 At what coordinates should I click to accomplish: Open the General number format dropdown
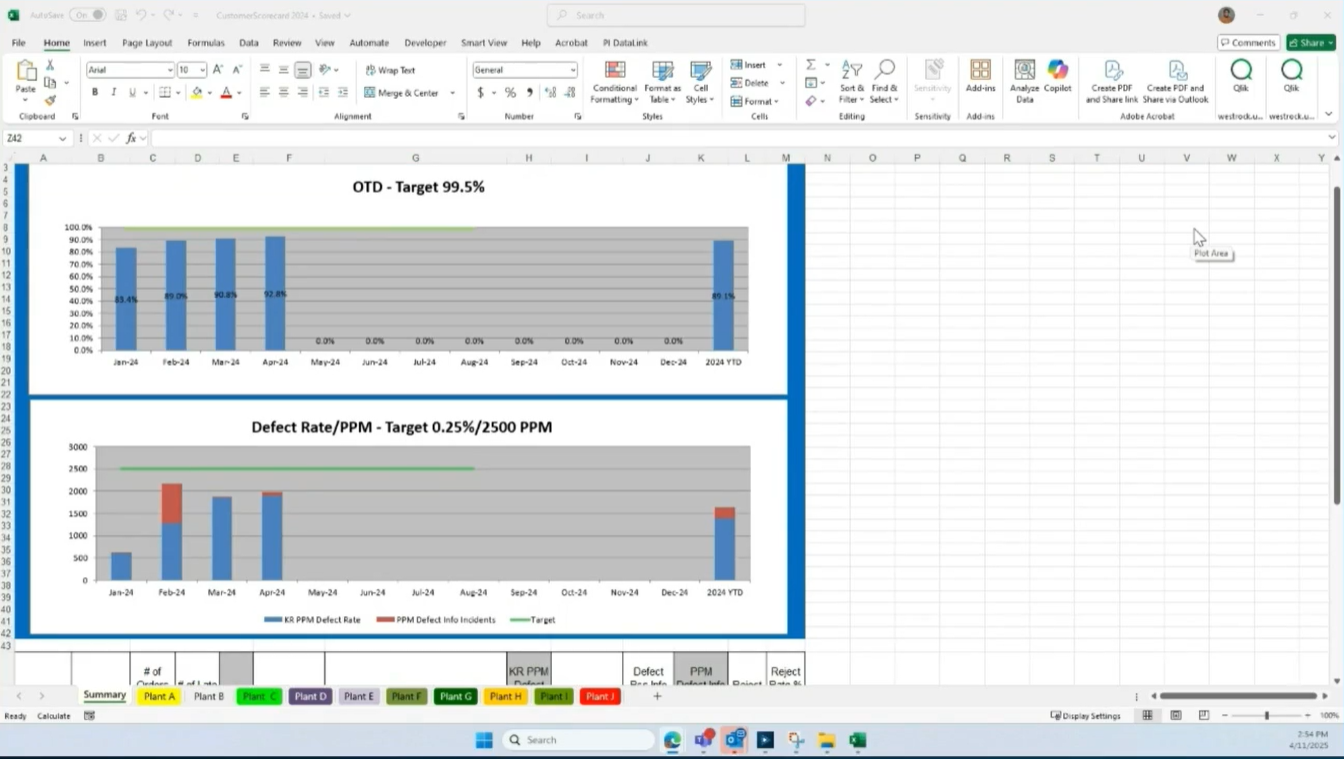point(572,70)
